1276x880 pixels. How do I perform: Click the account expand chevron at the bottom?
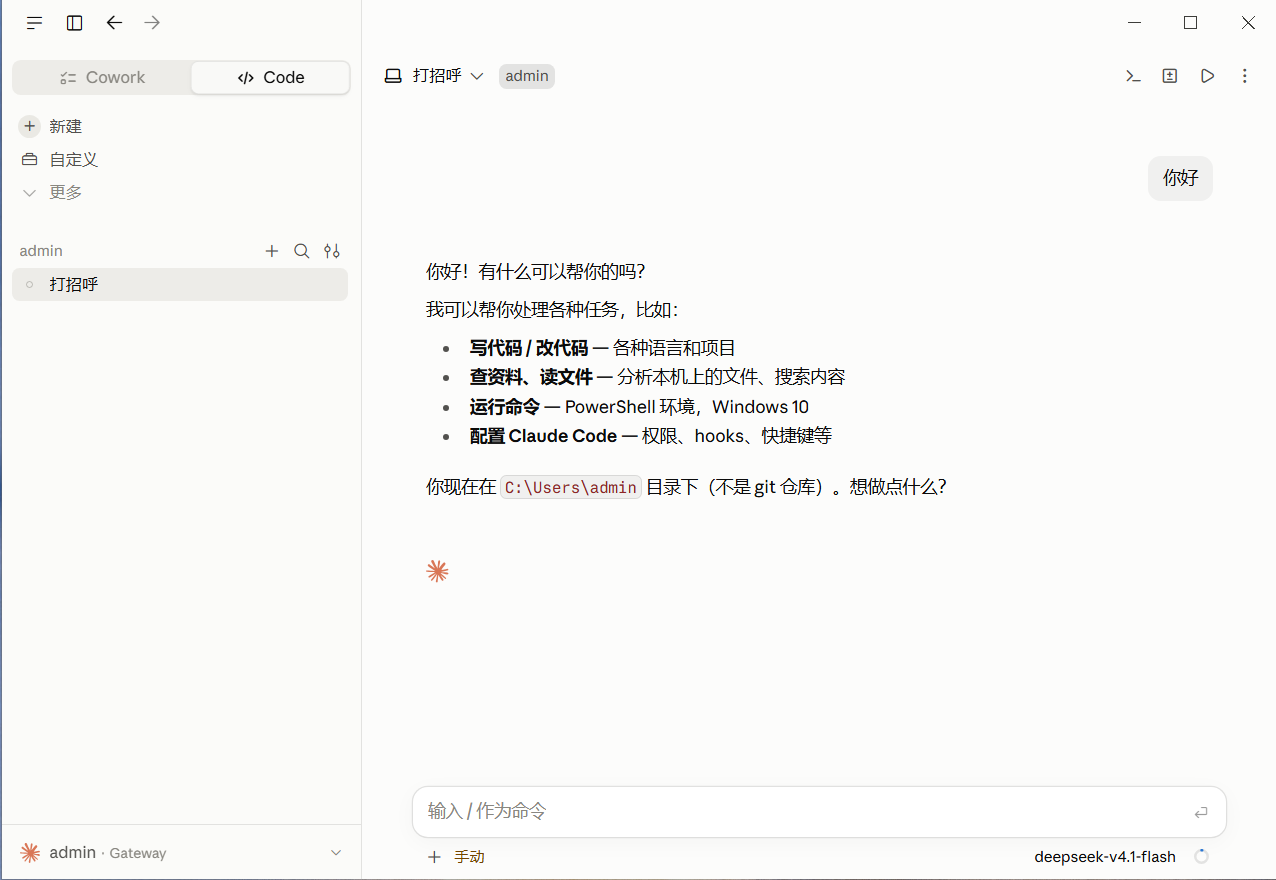(336, 853)
